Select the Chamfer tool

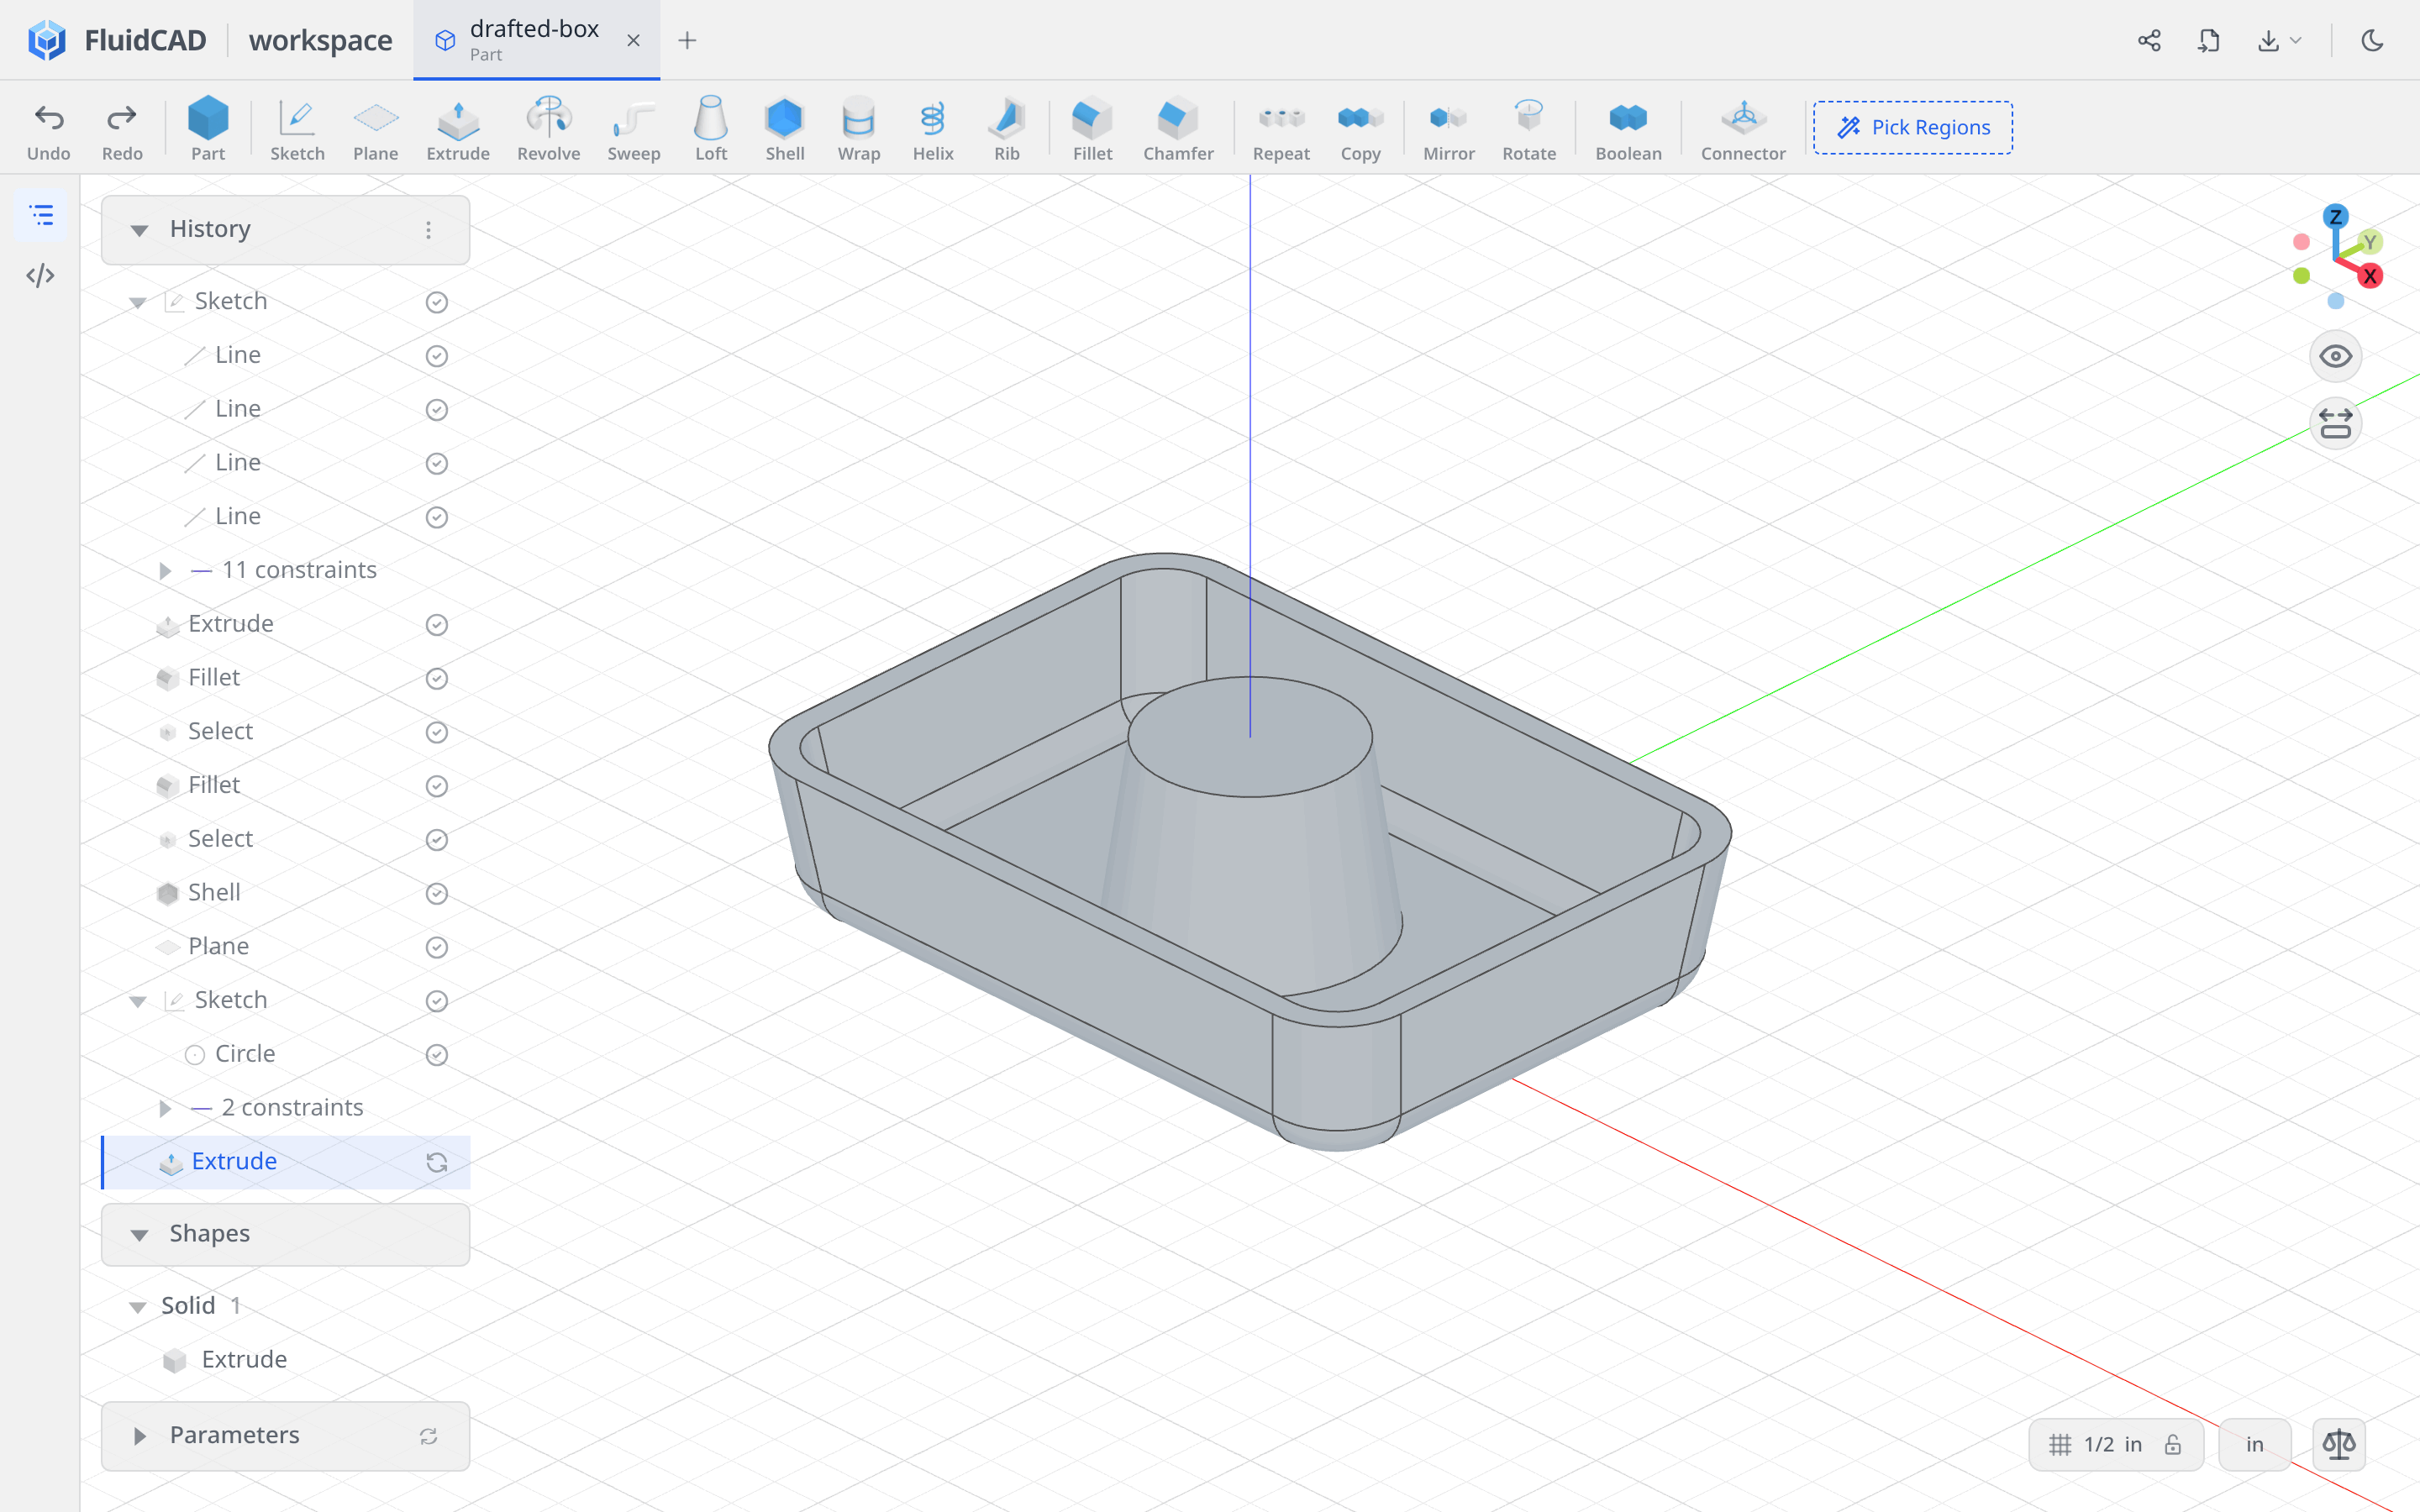1178,129
